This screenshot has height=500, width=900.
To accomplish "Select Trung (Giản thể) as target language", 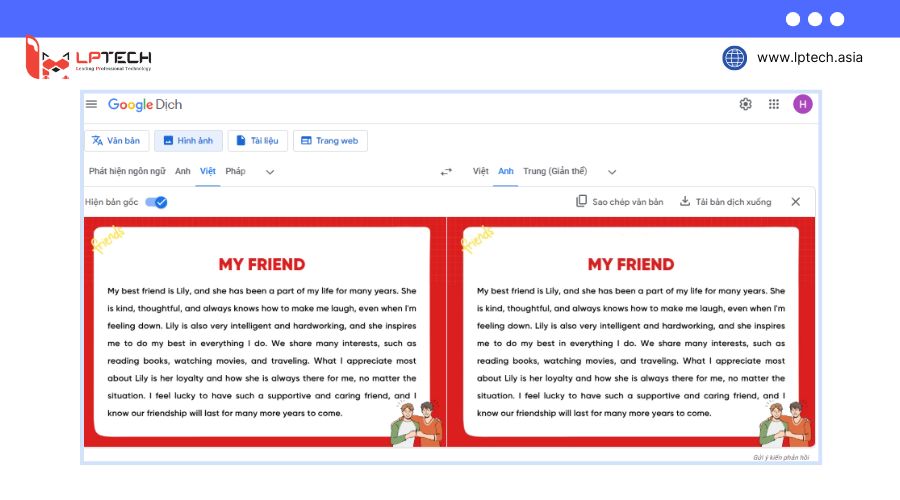I will 555,171.
